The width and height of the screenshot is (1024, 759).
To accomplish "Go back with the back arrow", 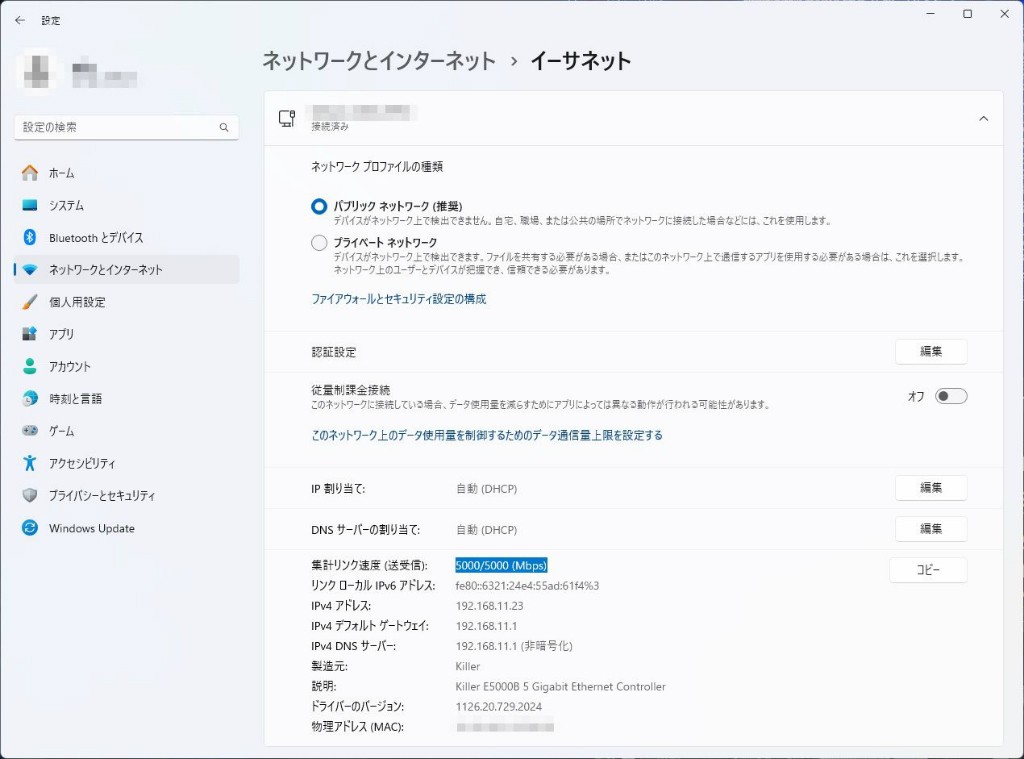I will [20, 20].
